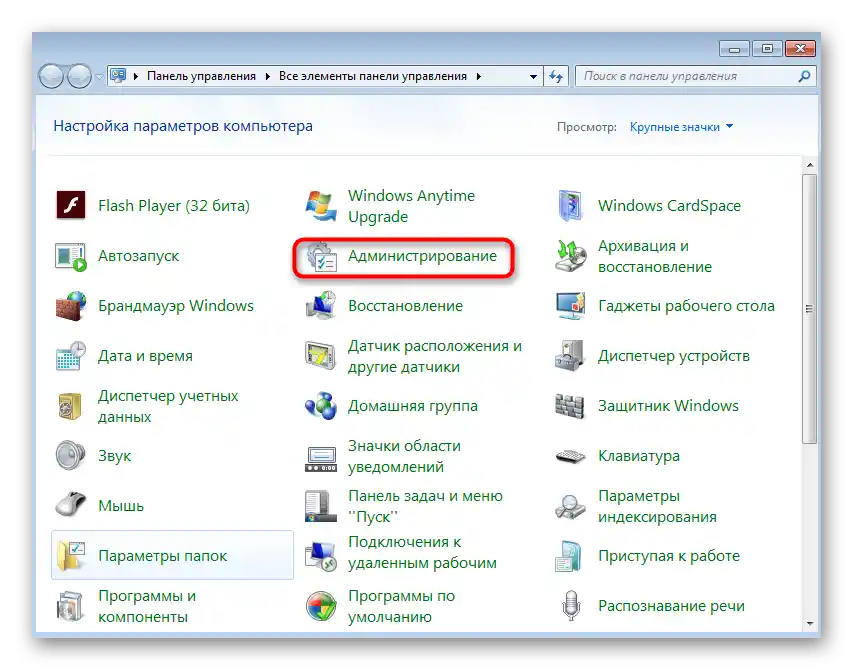Viewport: 853px width, 670px height.
Task: Open the Значки области уведомлений icon
Action: tap(321, 459)
